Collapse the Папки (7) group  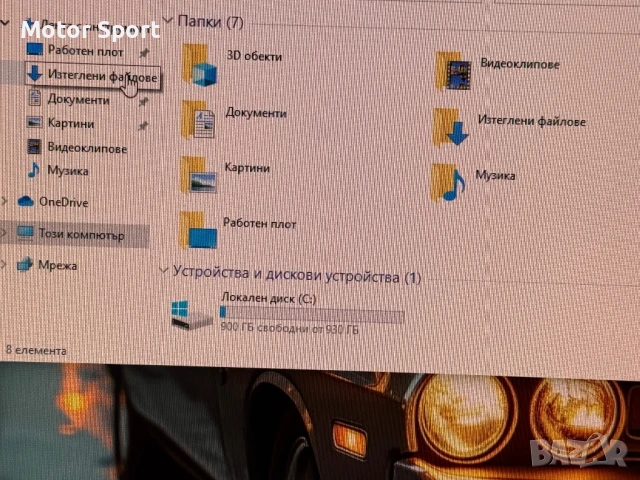tap(167, 20)
